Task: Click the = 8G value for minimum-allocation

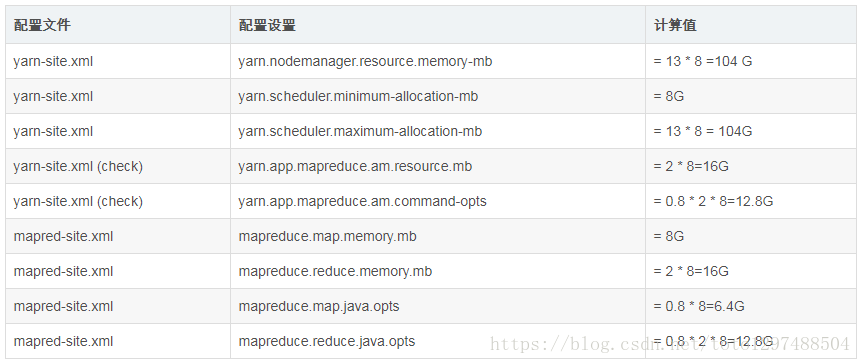Action: 669,97
